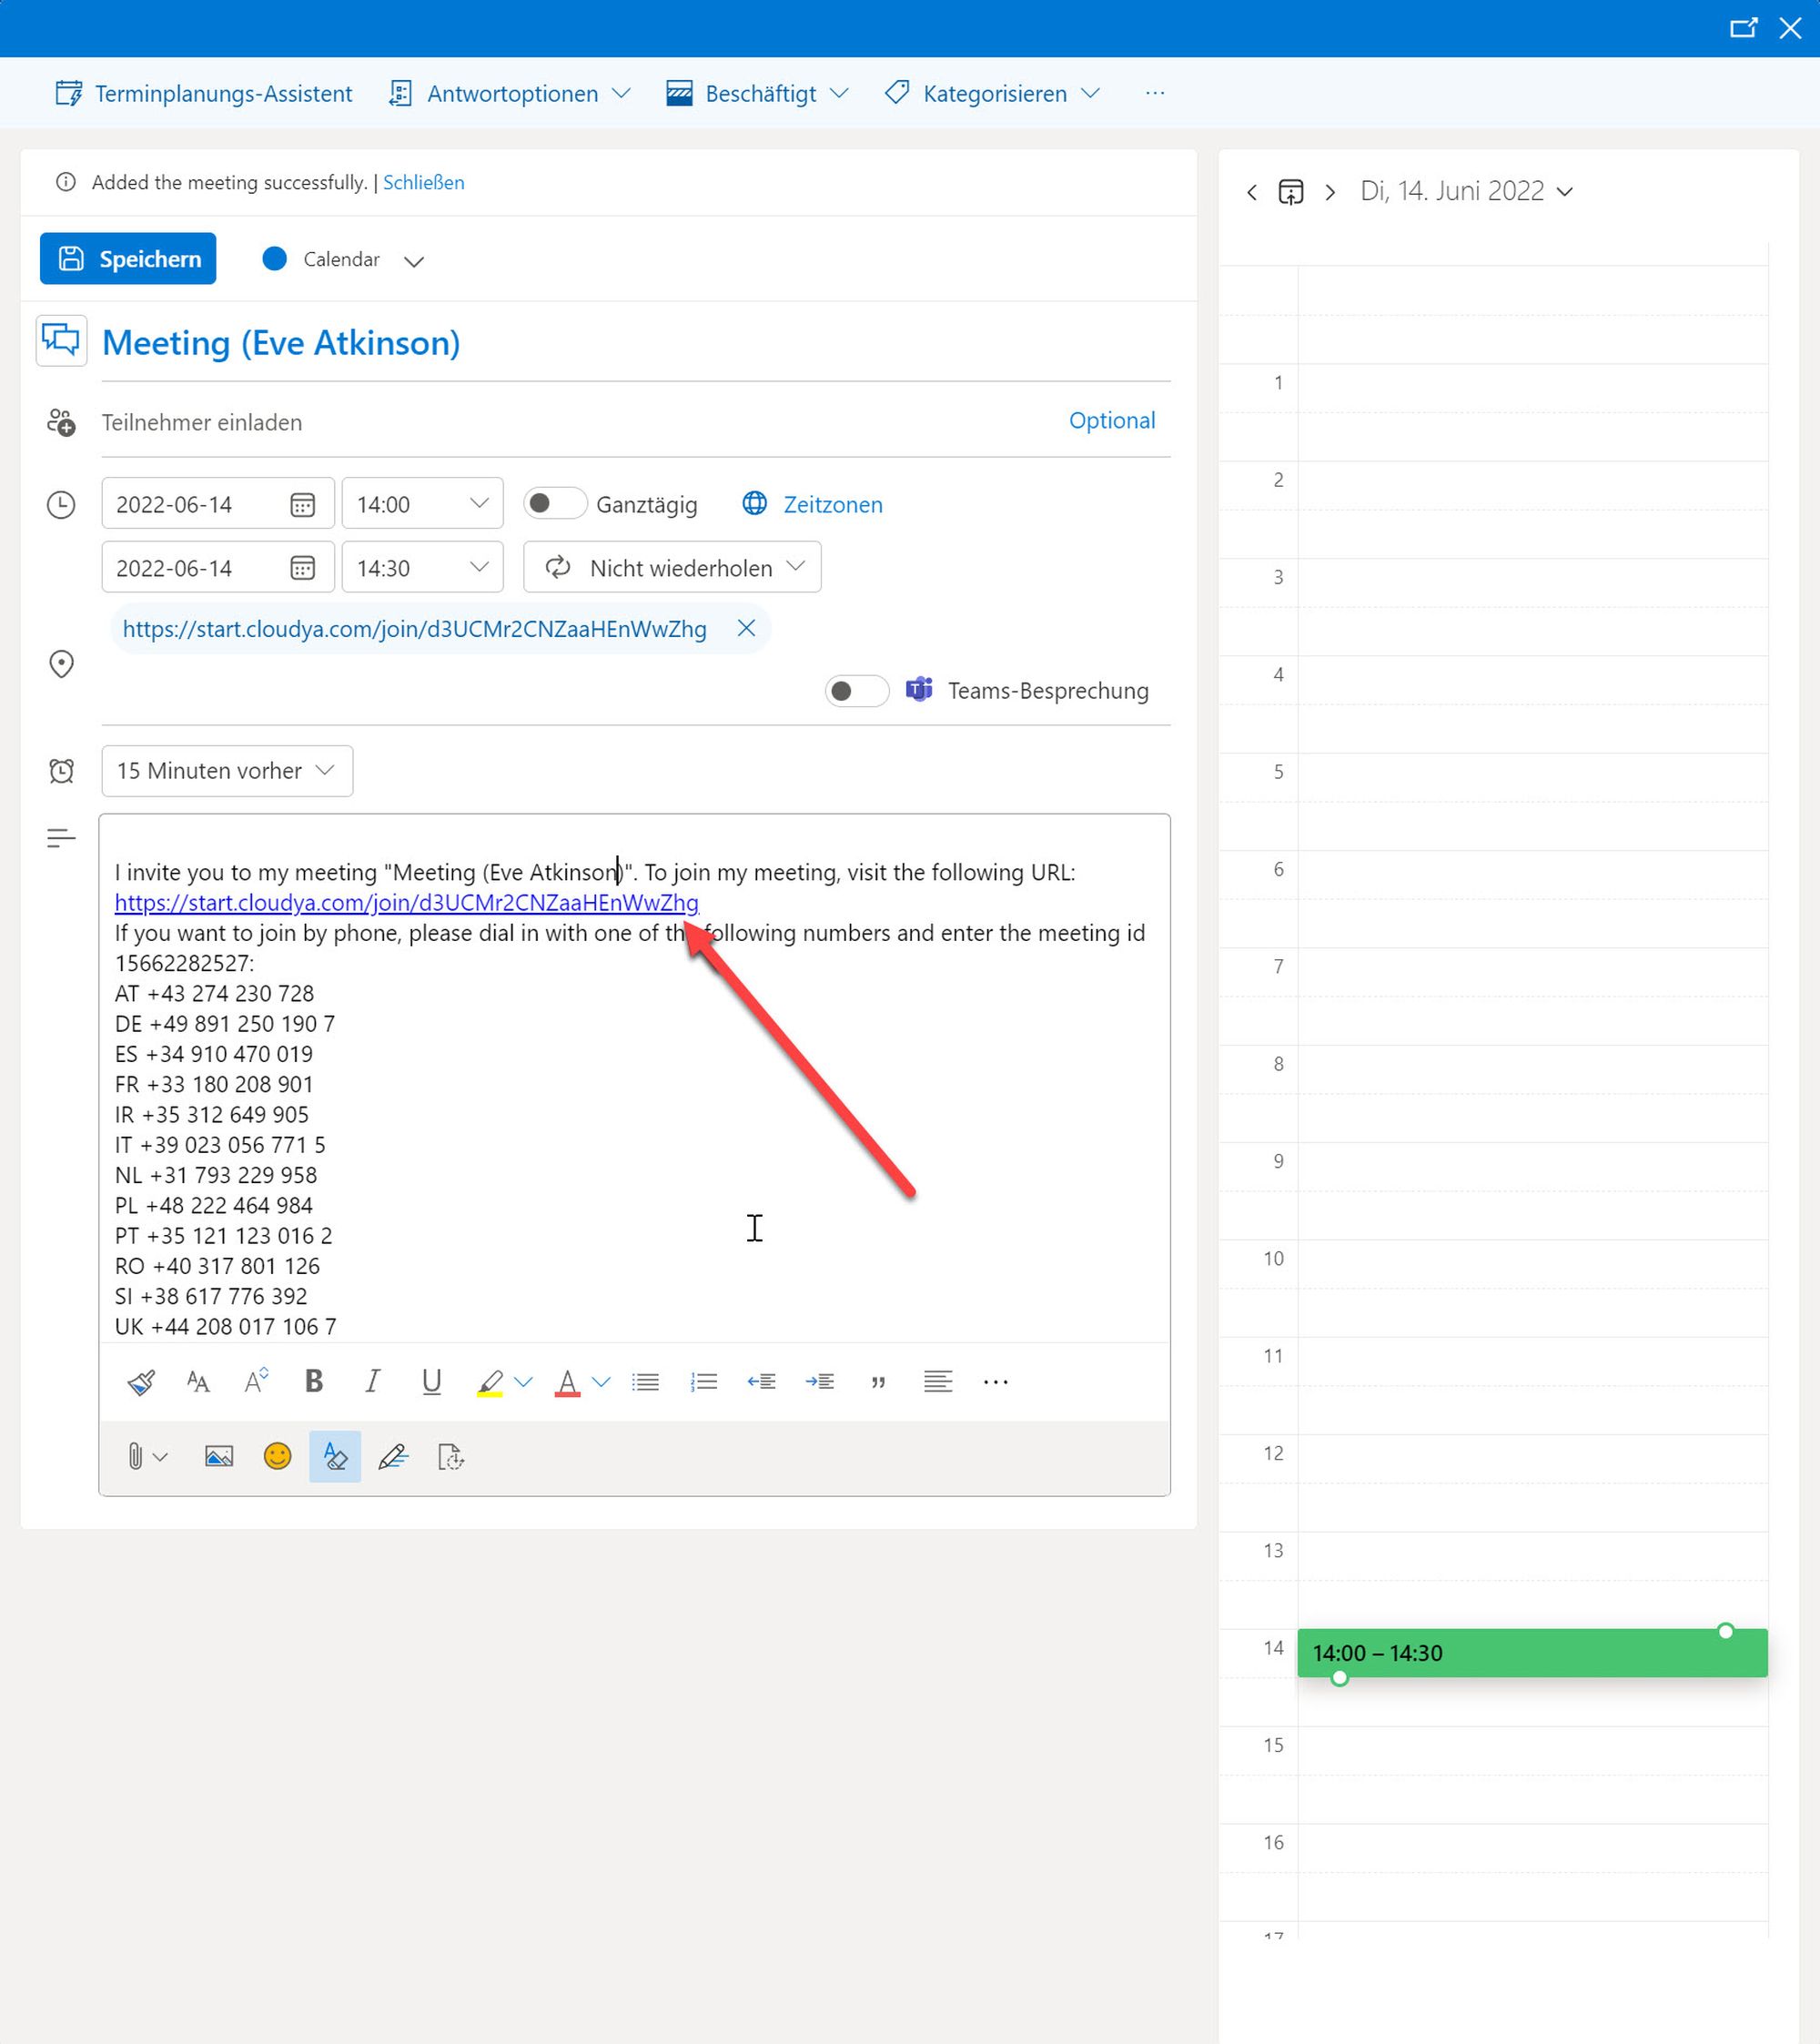Toggle the Ganztägig all-day switch
This screenshot has height=2044, width=1820.
(554, 503)
